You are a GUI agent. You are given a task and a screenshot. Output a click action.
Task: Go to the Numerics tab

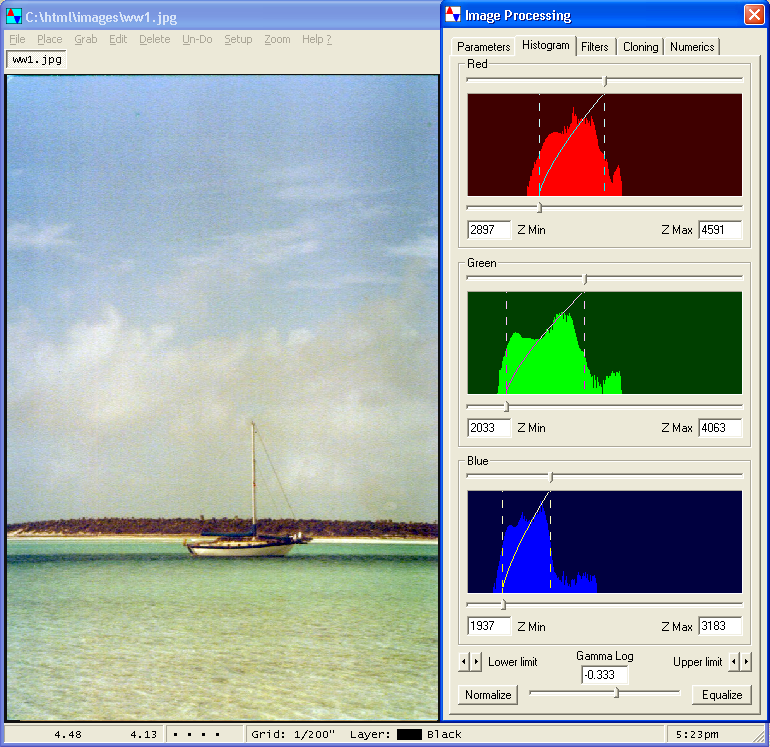[x=692, y=47]
